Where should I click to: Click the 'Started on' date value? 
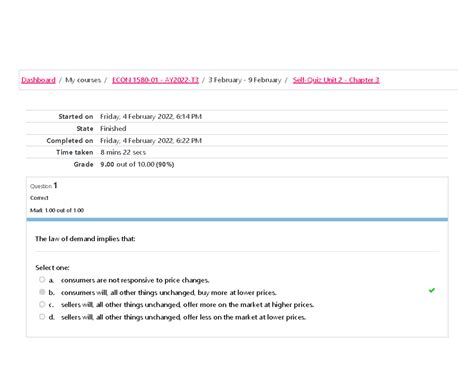pos(151,117)
